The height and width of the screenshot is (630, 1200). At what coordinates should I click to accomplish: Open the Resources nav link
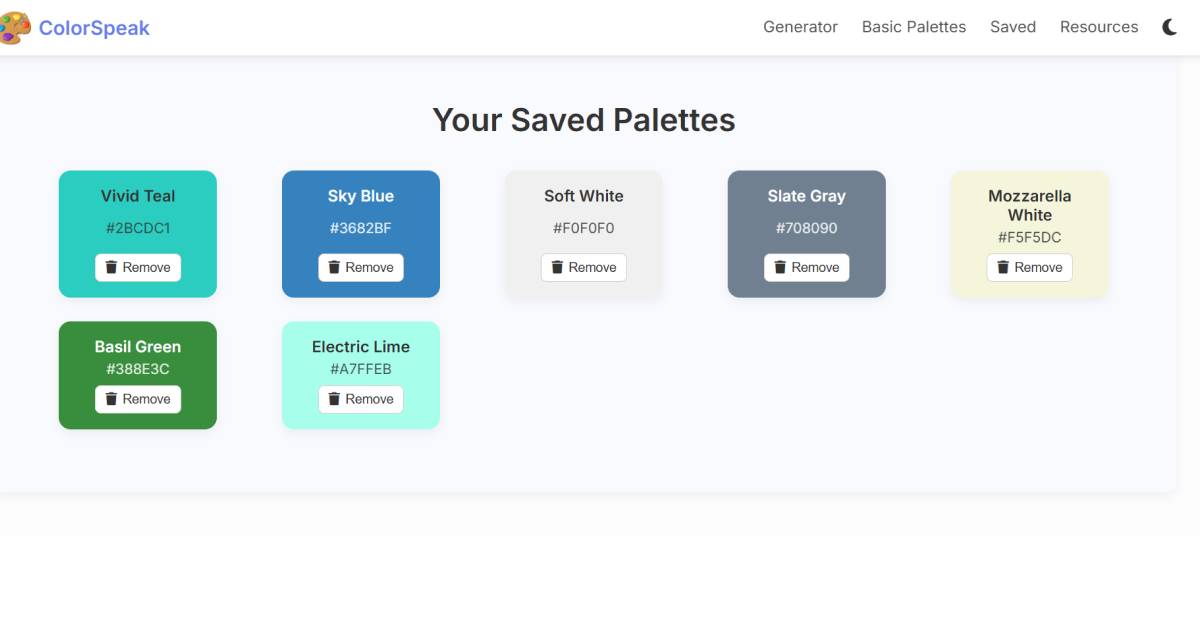(1098, 27)
